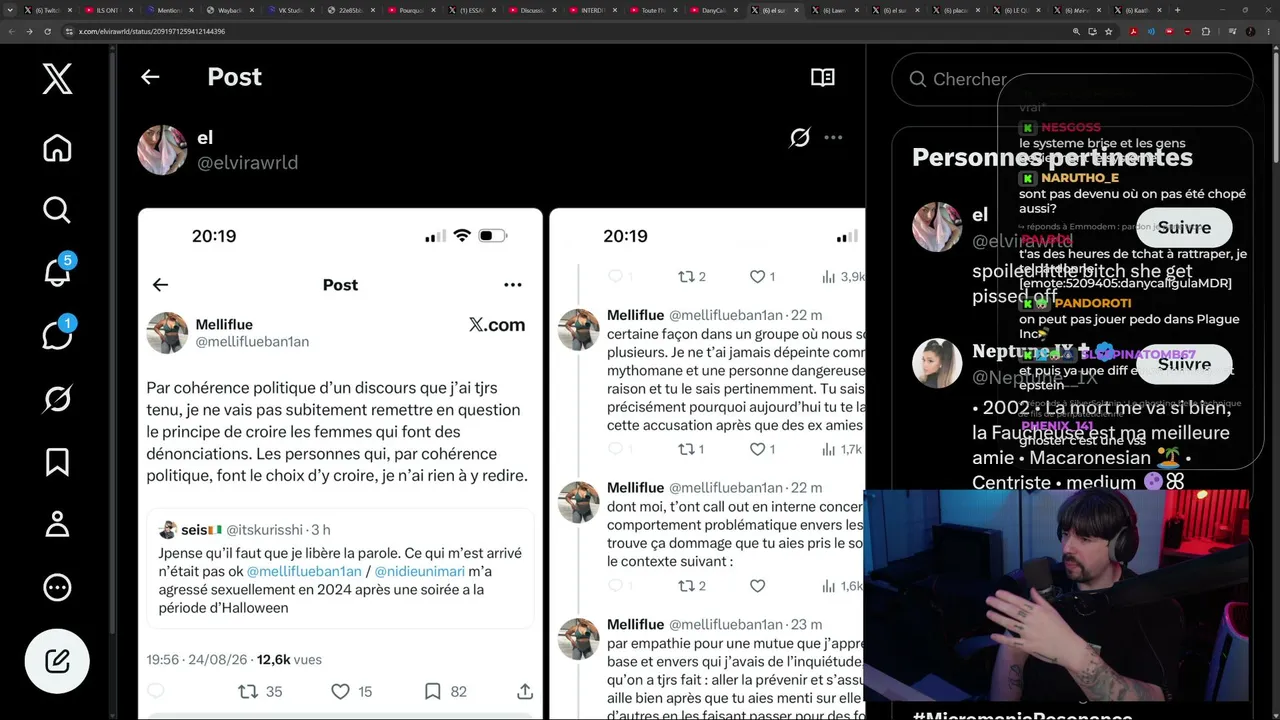Follow Neptune_IX with the Suivre button
This screenshot has height=720, width=1280.
tap(1184, 364)
